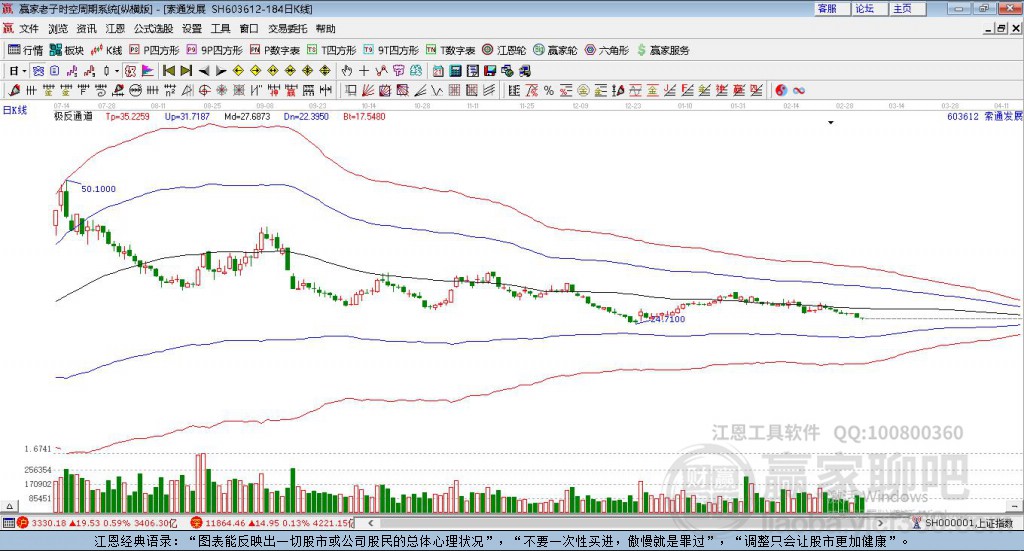
Task: Select the yin-yang symbol tool
Action: (781, 91)
